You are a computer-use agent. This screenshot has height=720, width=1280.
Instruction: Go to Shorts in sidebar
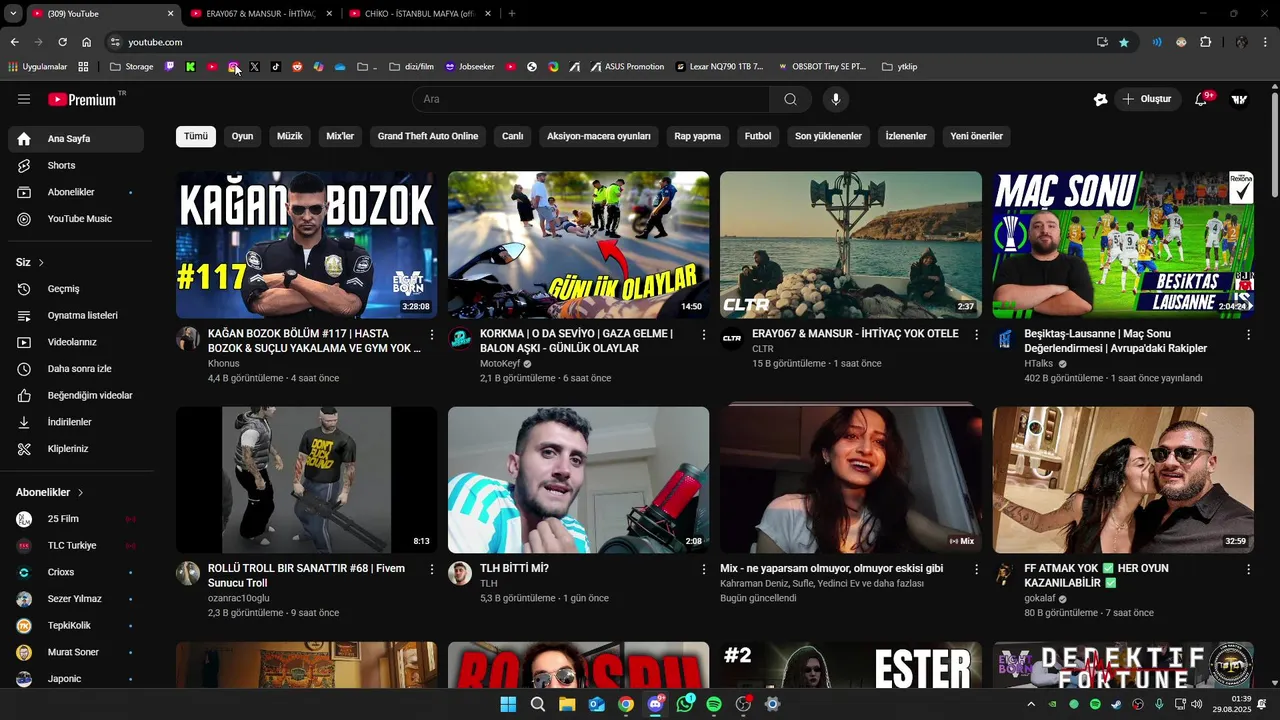point(76,166)
